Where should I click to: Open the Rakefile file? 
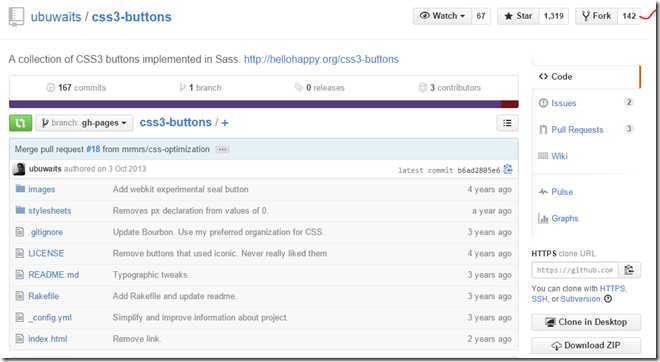pos(43,296)
